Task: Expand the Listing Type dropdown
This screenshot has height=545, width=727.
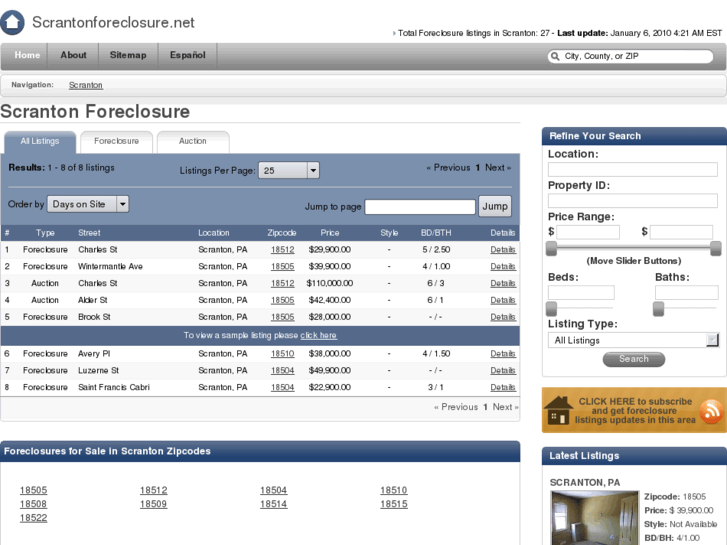Action: (x=633, y=340)
